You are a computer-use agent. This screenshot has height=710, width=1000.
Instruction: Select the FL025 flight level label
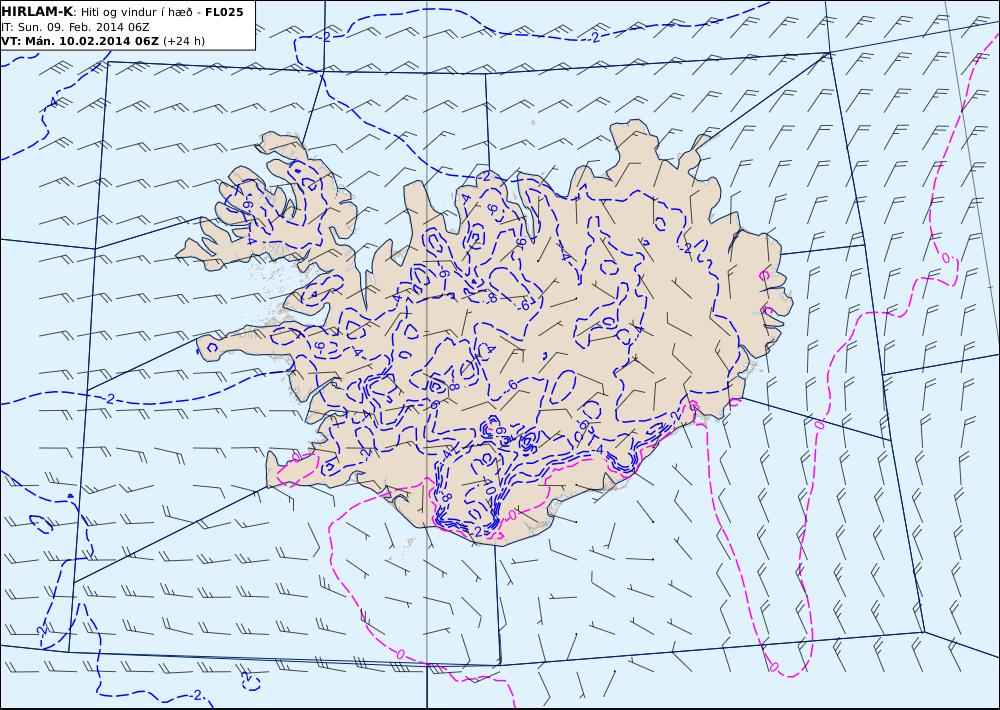224,12
